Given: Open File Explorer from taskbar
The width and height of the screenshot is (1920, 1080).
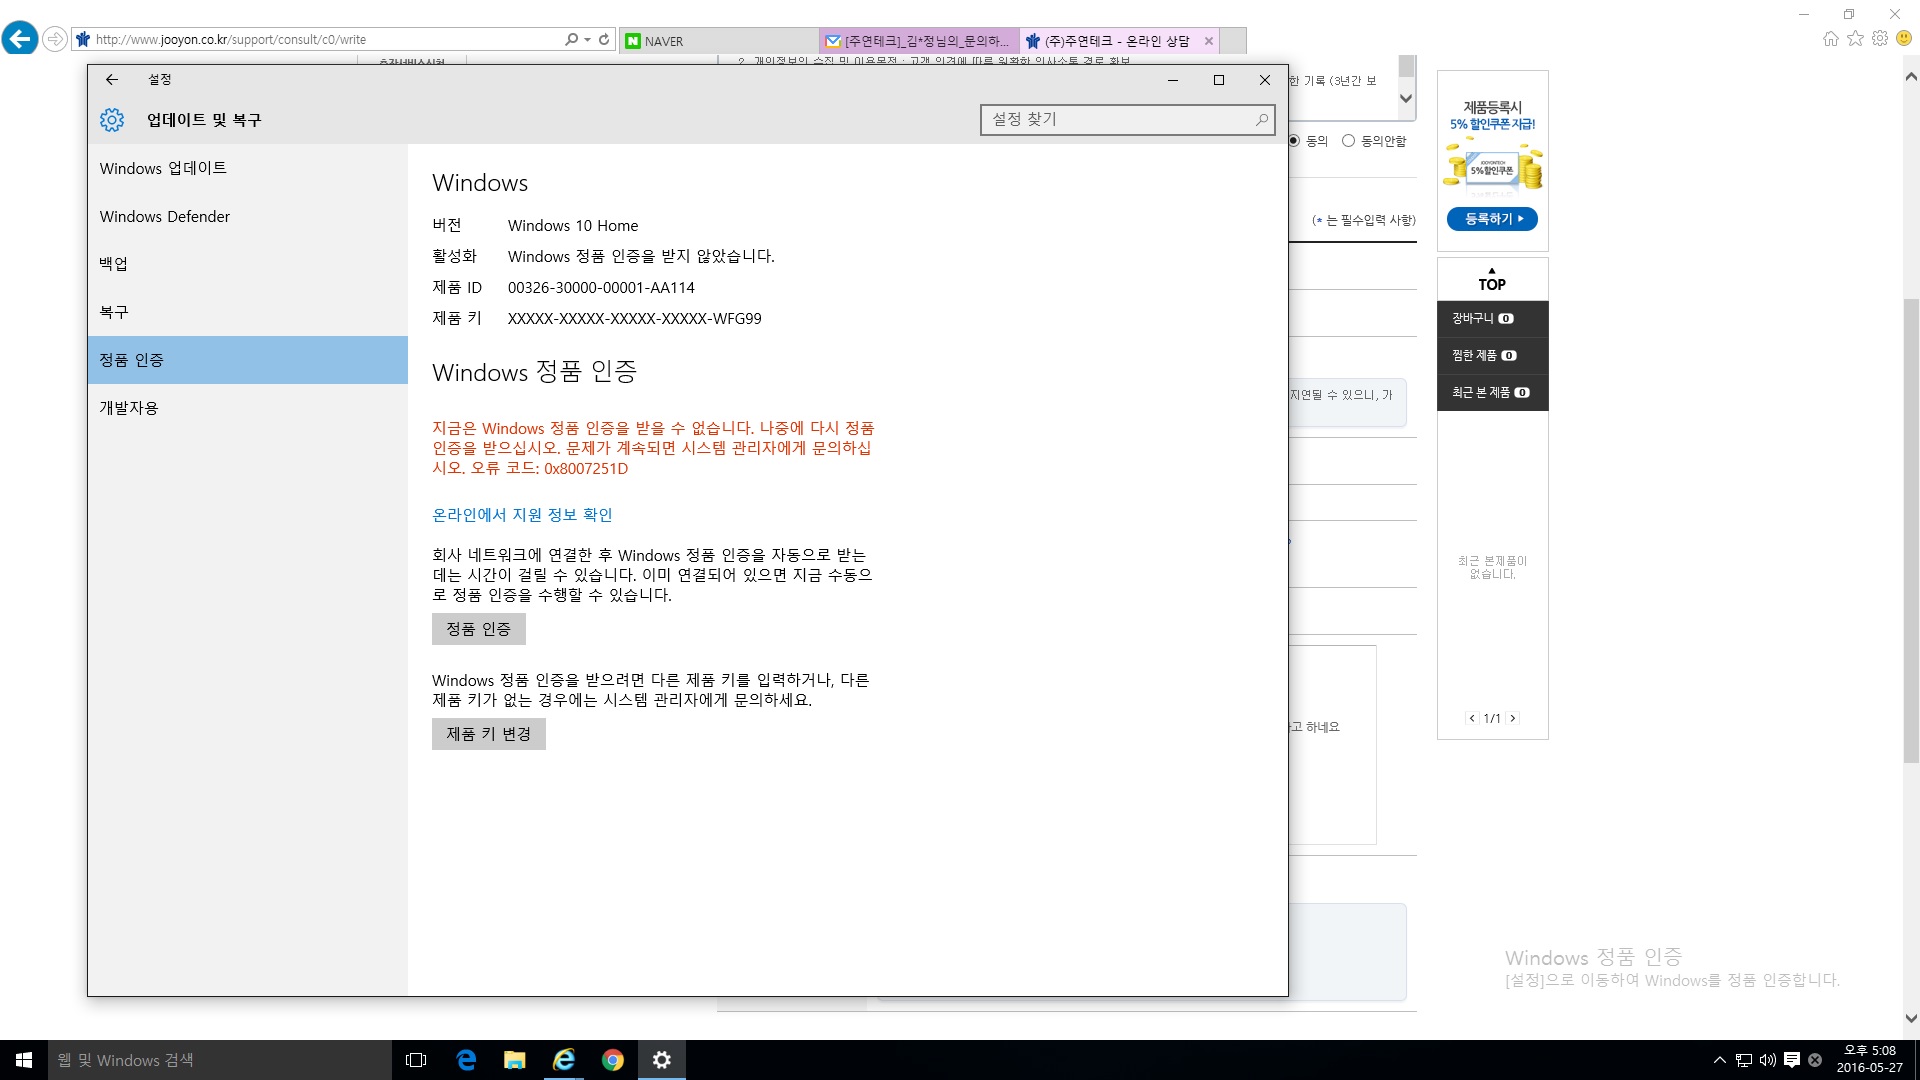Looking at the screenshot, I should click(x=515, y=1060).
